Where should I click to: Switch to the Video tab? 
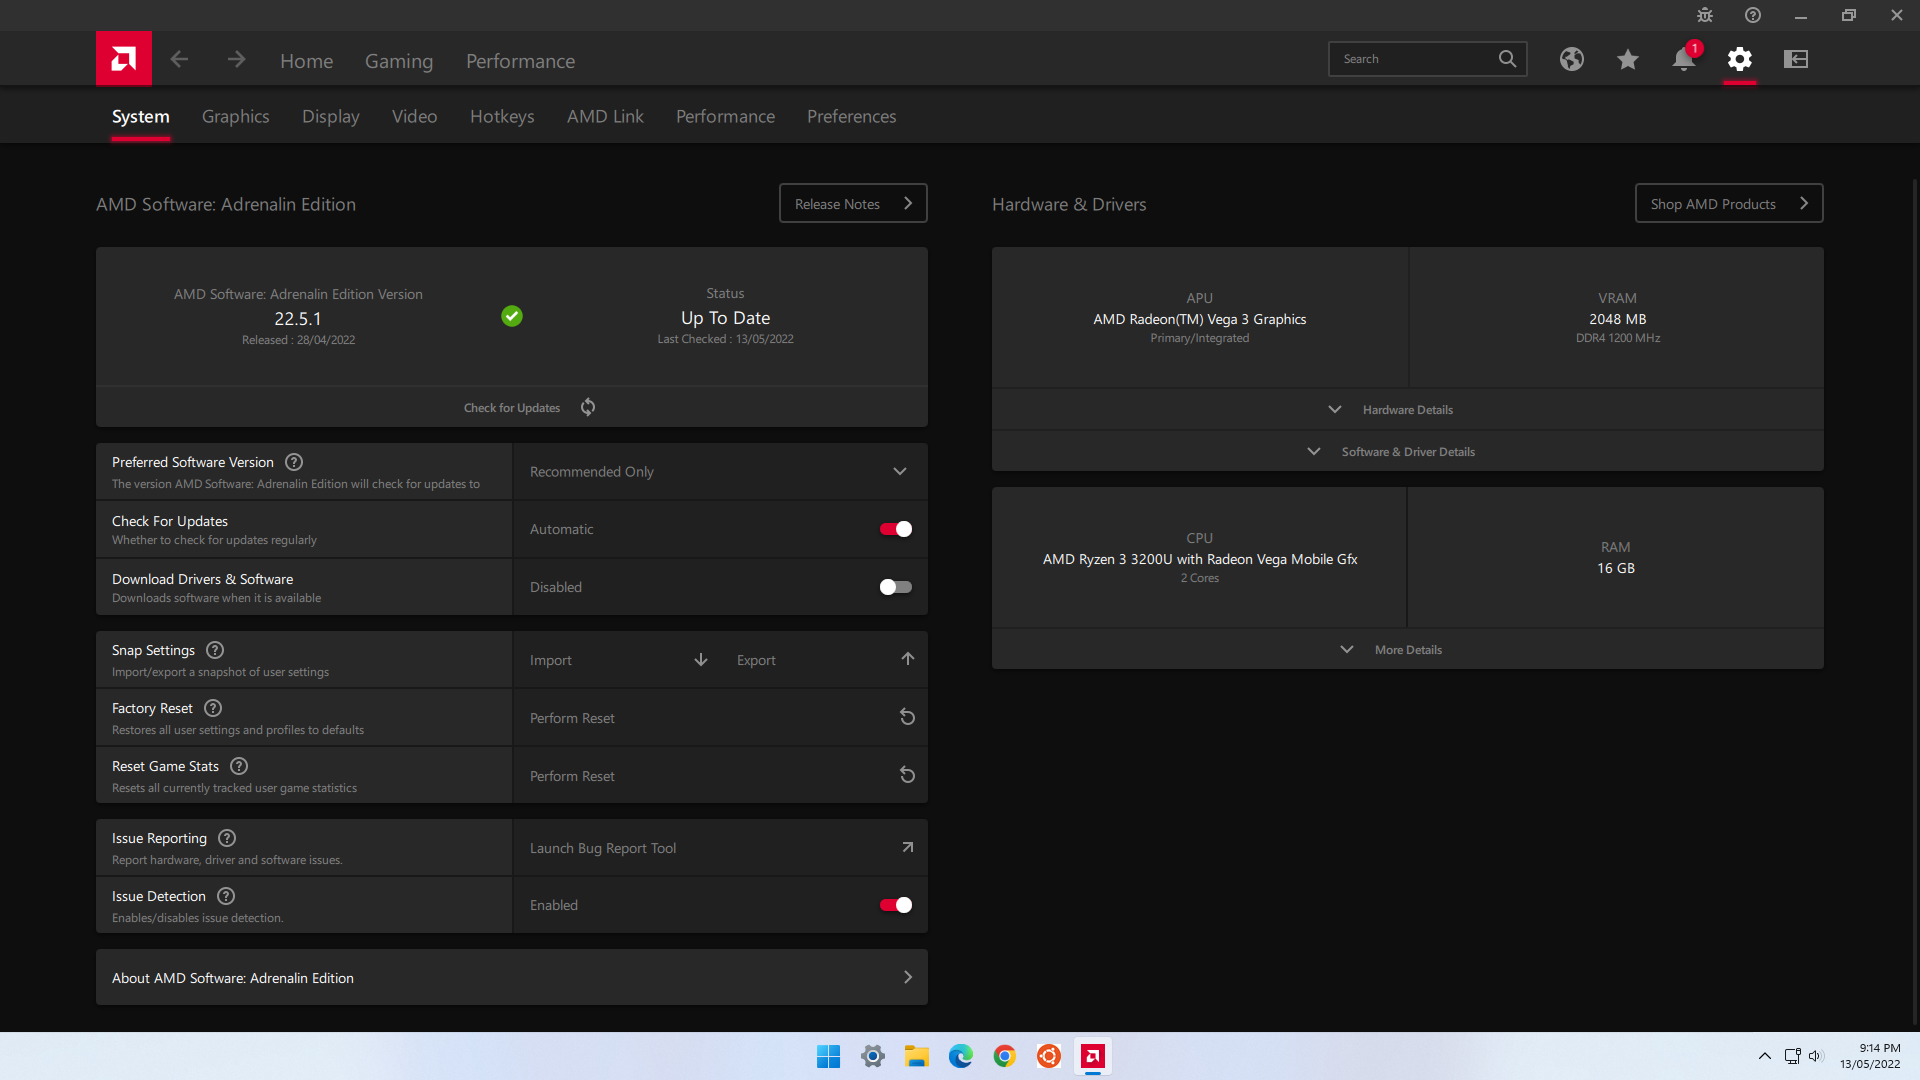[415, 116]
